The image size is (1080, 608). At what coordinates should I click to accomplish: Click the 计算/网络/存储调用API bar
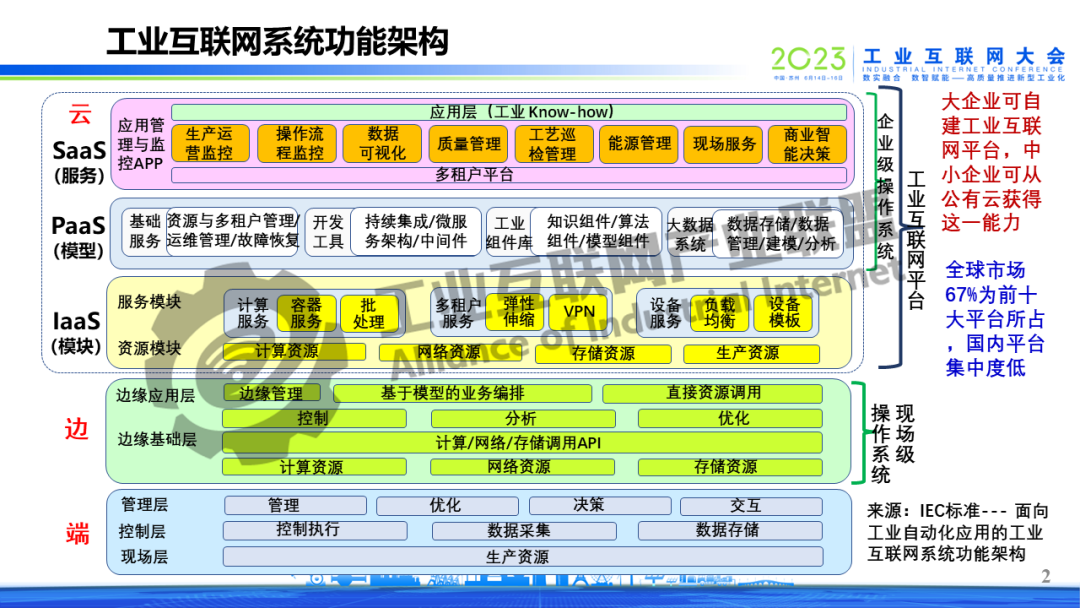(521, 442)
